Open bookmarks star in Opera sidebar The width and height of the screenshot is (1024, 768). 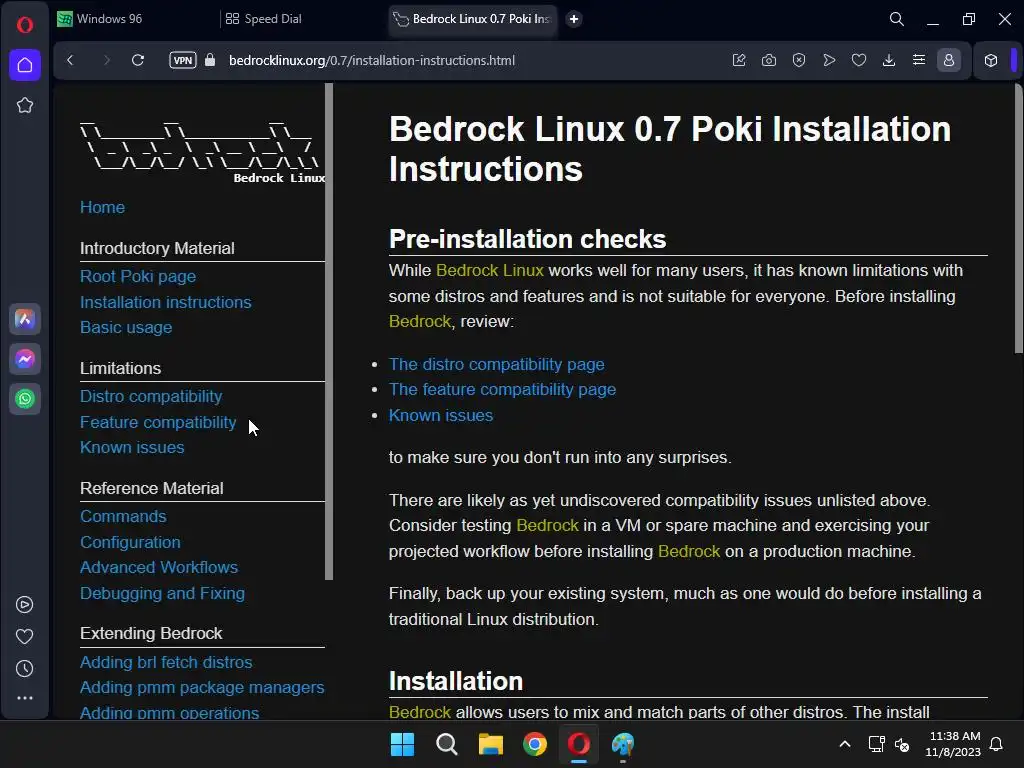pyautogui.click(x=25, y=105)
